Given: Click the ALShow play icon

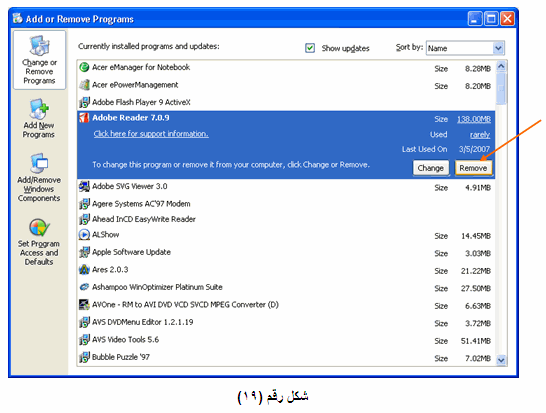Looking at the screenshot, I should pyautogui.click(x=84, y=235).
